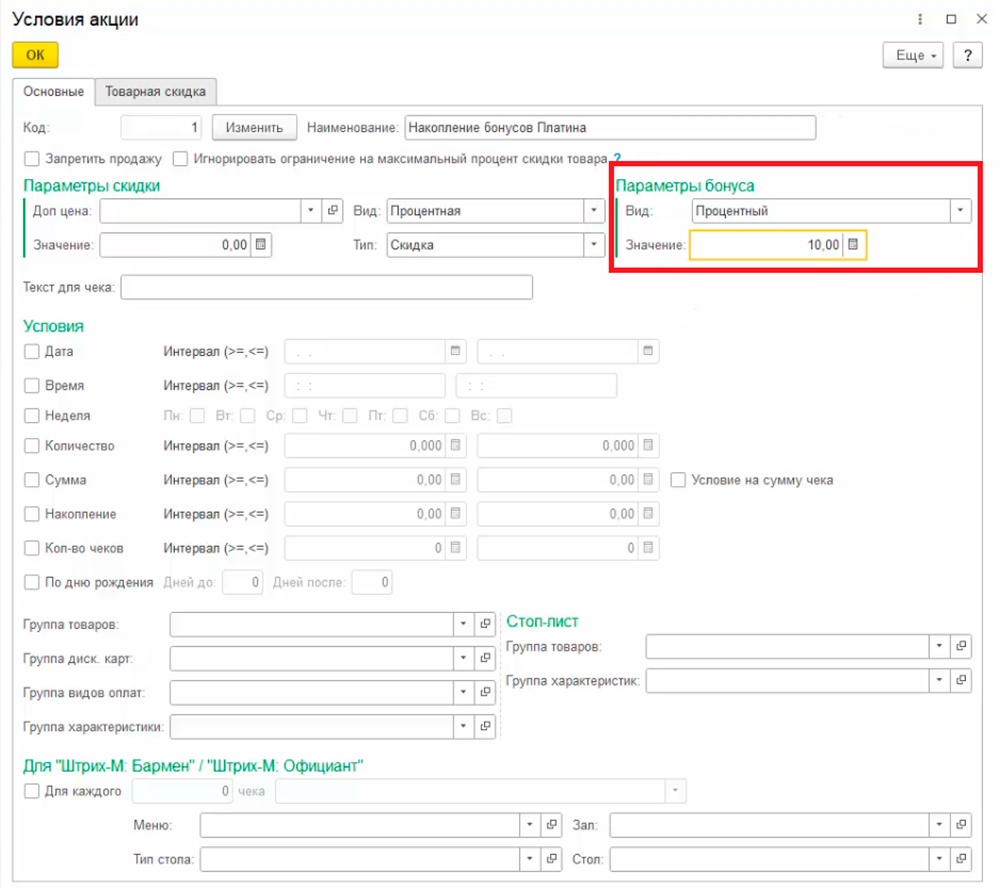This screenshot has height=889, width=1000.
Task: Click open-form icon beside Группа диск. карт
Action: tap(485, 659)
